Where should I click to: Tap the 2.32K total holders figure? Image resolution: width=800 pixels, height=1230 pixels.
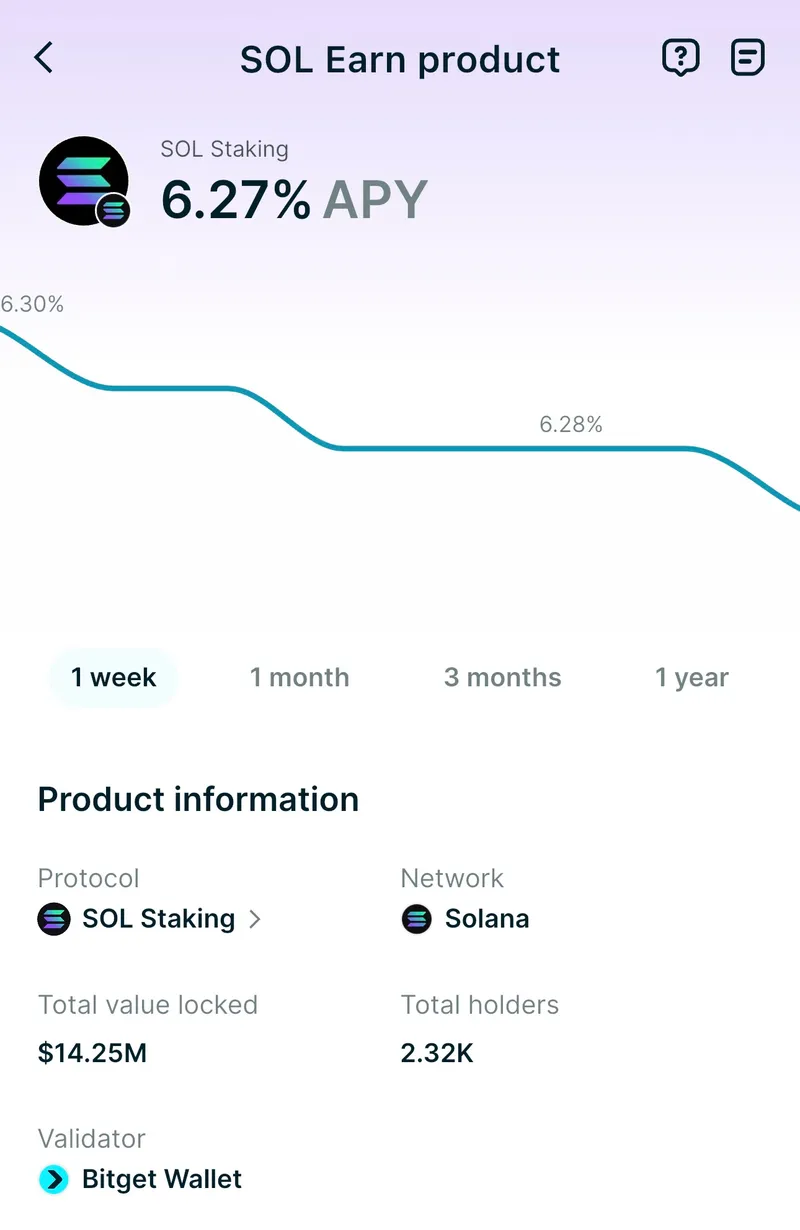pos(437,1053)
